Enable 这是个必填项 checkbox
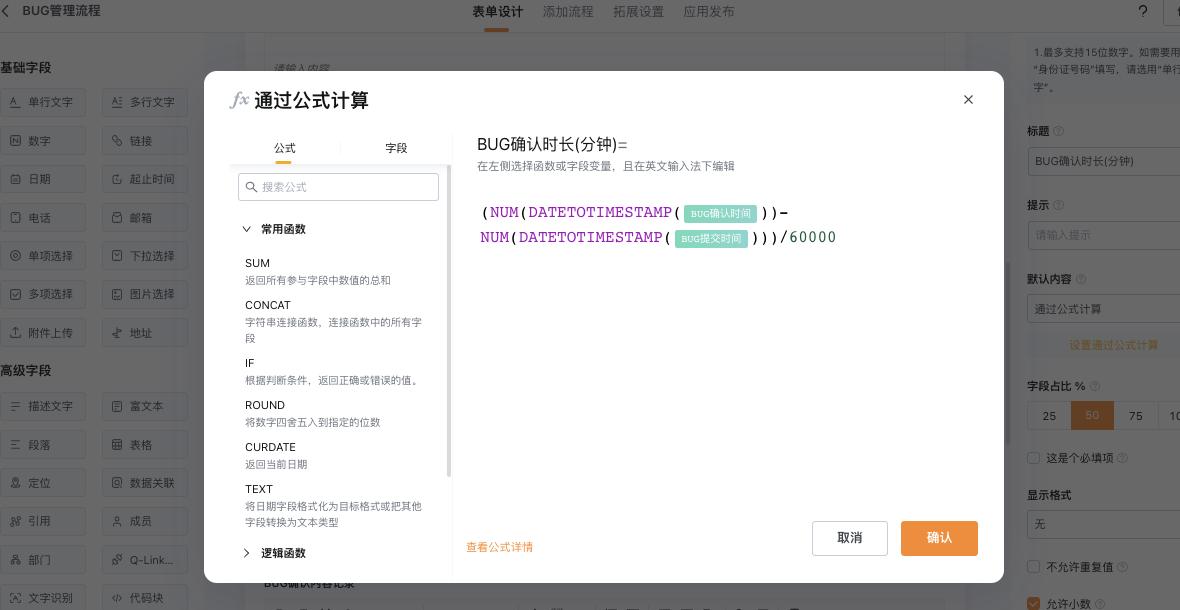Image resolution: width=1180 pixels, height=610 pixels. click(1034, 458)
